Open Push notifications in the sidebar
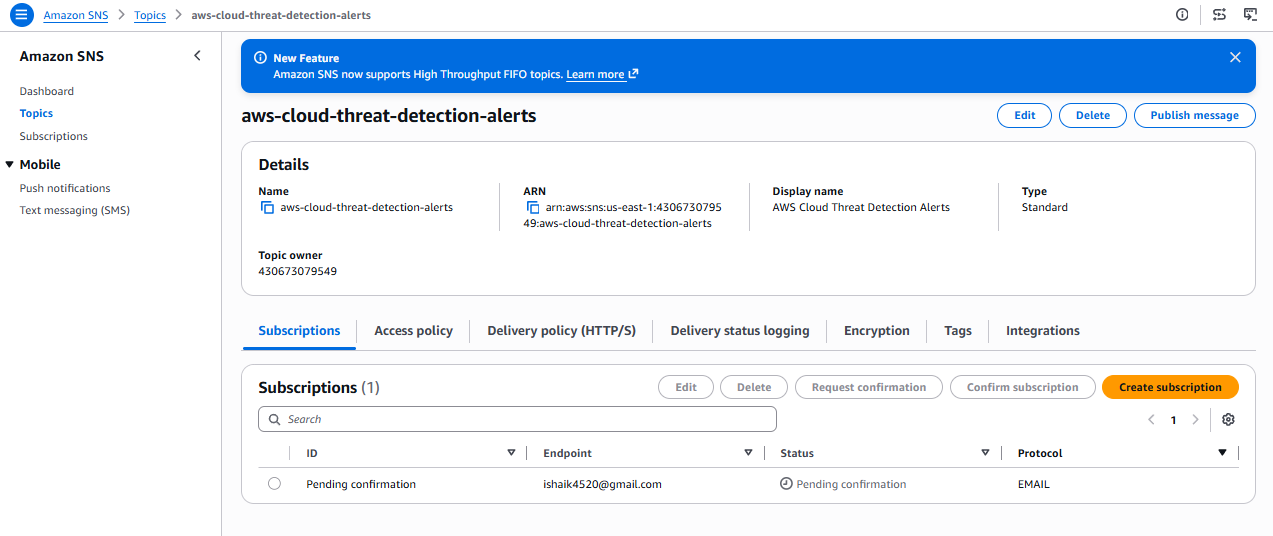This screenshot has height=536, width=1273. coord(65,188)
